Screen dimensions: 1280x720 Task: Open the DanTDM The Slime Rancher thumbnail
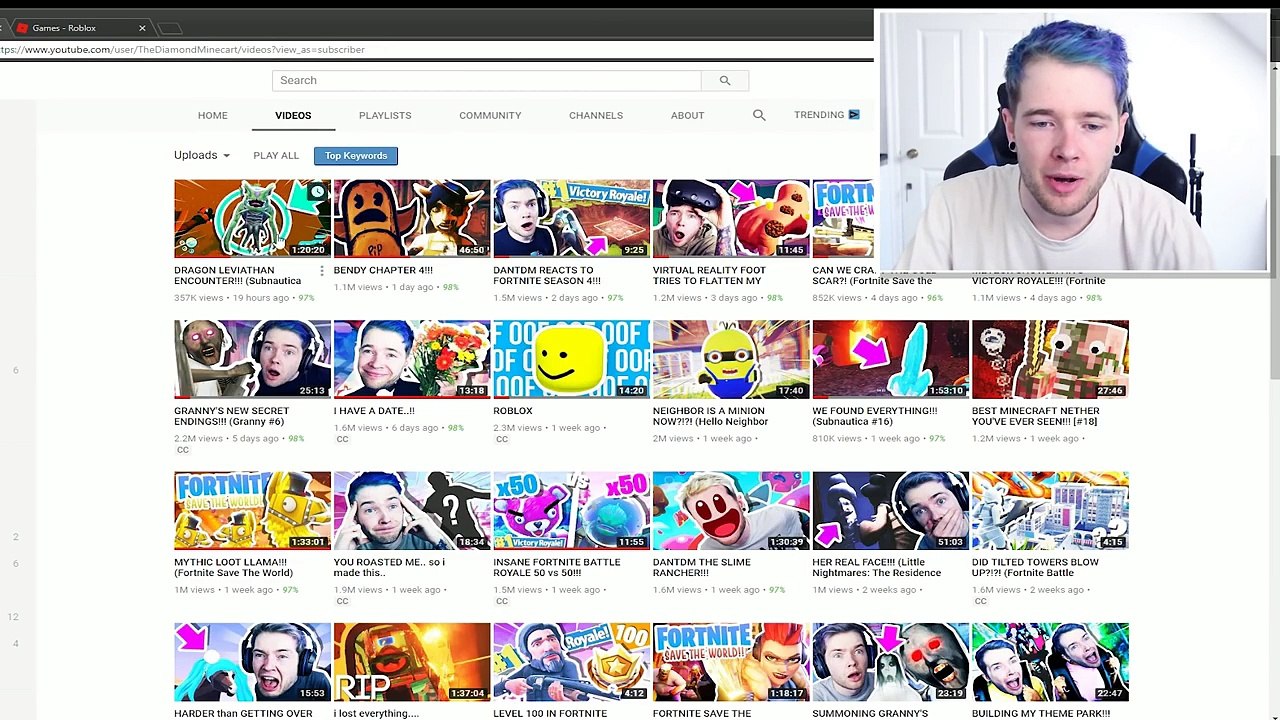731,511
